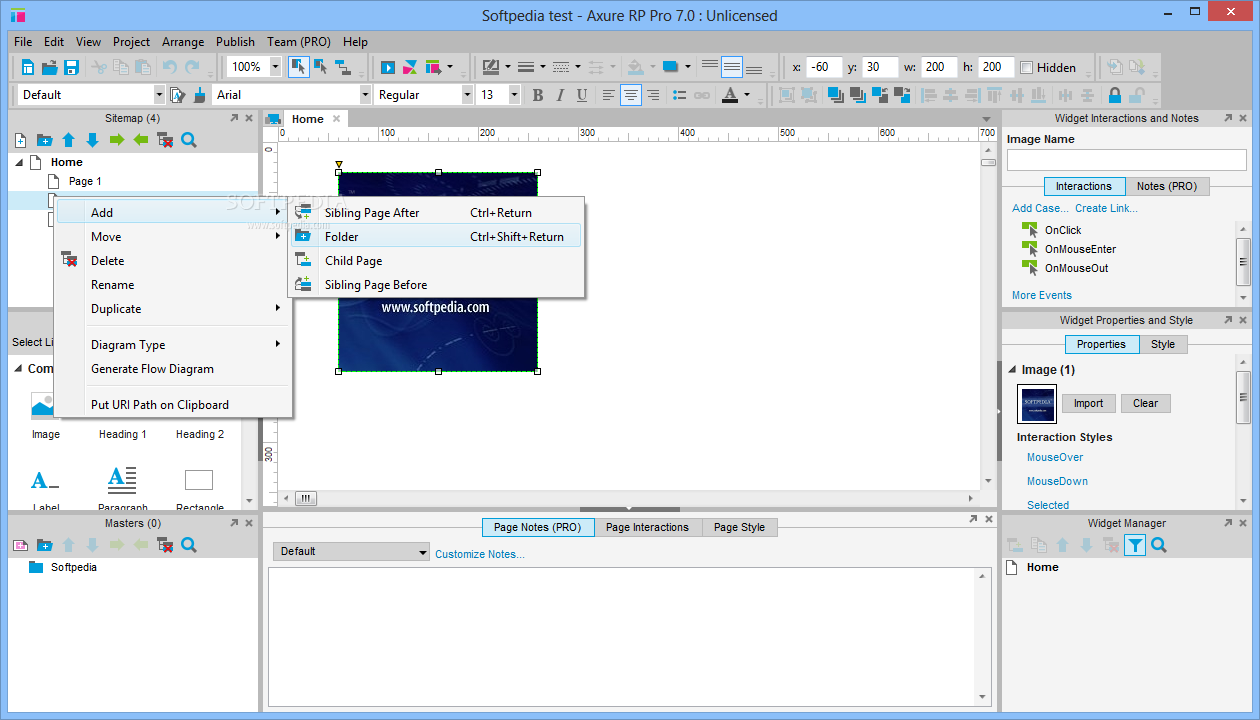Outdent page with the Sitemap green left arrow
This screenshot has height=720, width=1260.
pyautogui.click(x=140, y=140)
